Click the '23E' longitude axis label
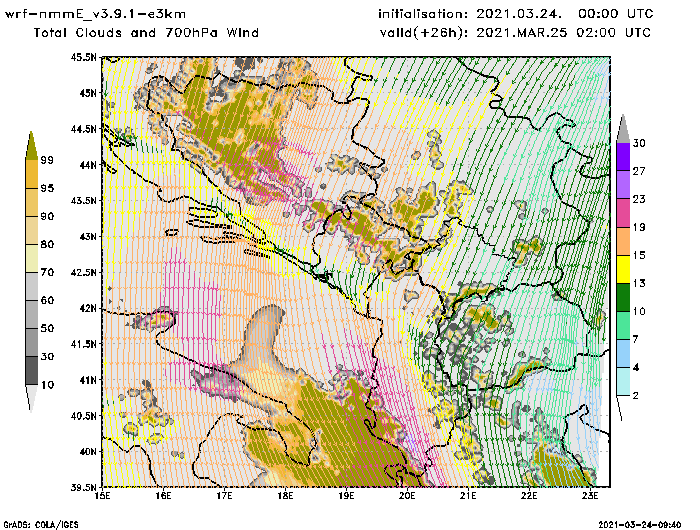This screenshot has height=530, width=700. [590, 496]
